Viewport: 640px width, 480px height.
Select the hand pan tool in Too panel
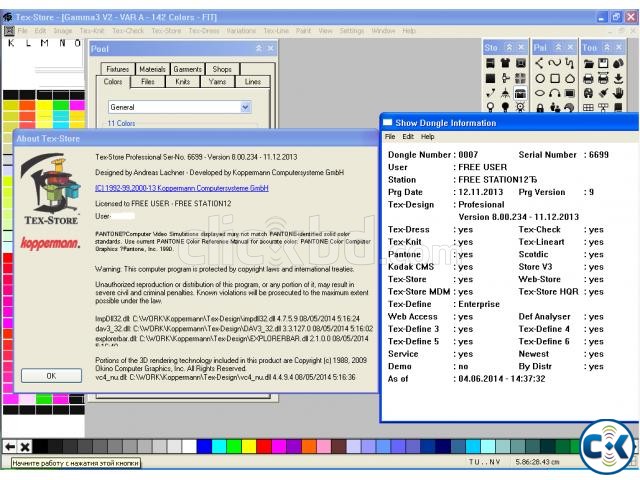(x=618, y=93)
